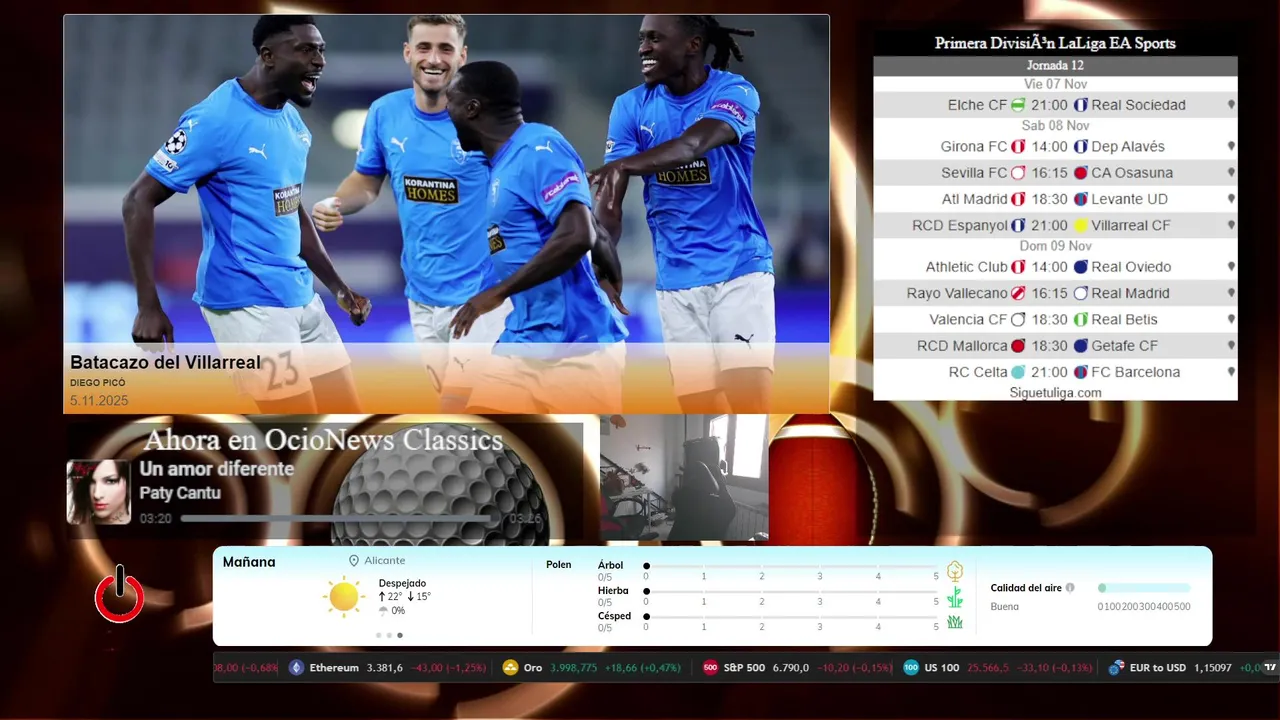Open the Sigue­tuliga.com link

pyautogui.click(x=1055, y=393)
